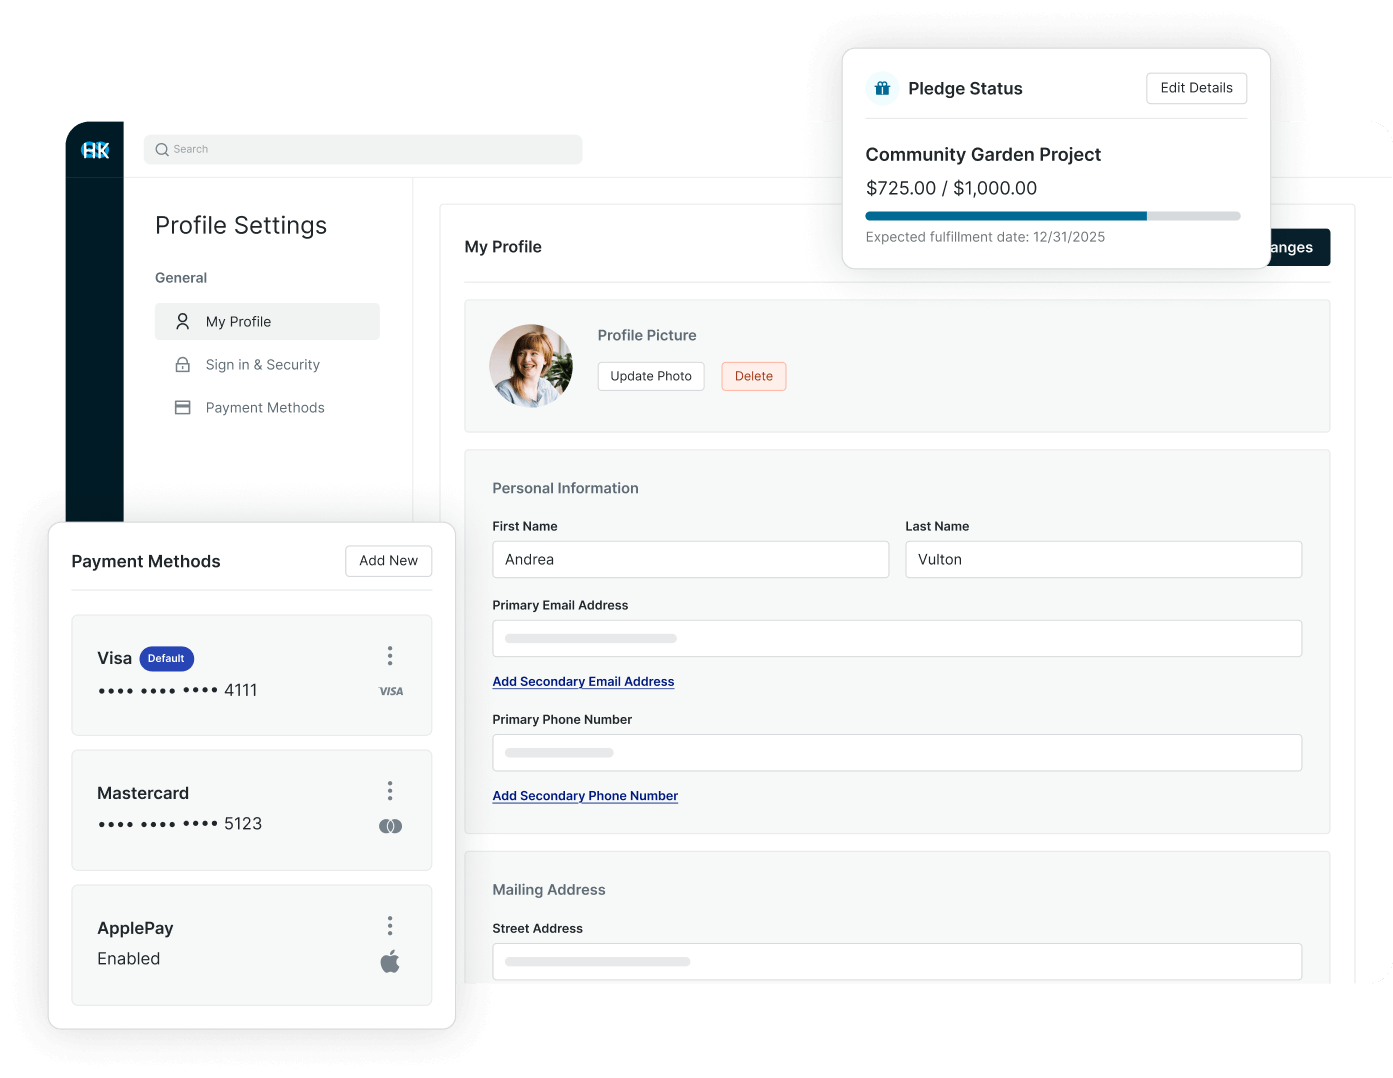This screenshot has width=1393, height=1078.
Task: Click the padlock icon for Sign in & Security
Action: (183, 365)
